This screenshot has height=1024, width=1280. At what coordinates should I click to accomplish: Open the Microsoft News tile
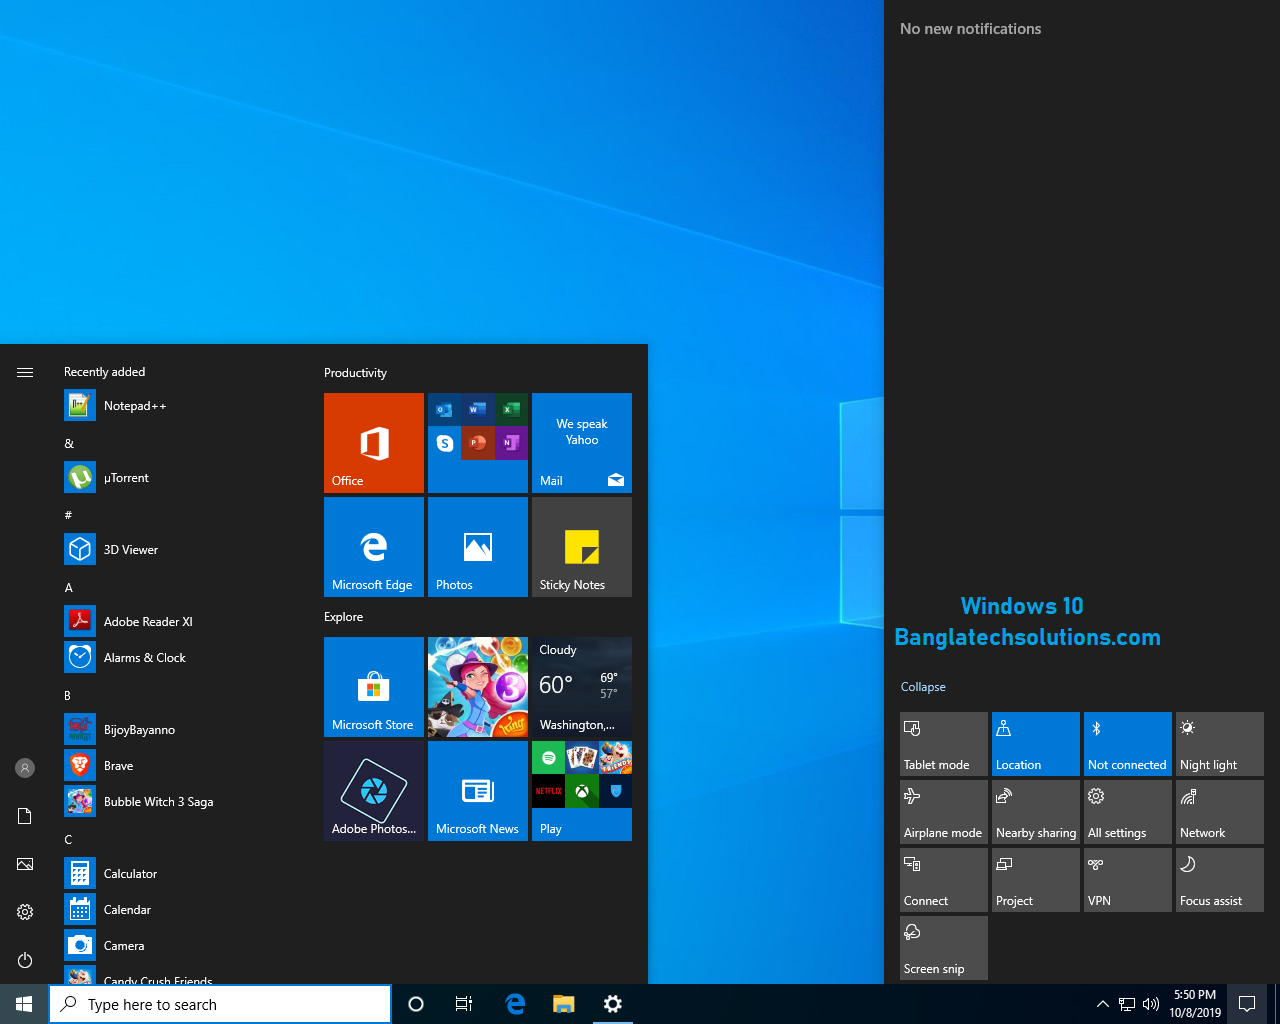(478, 791)
